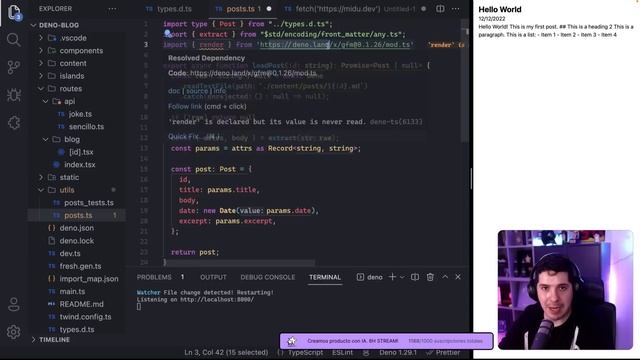Open editor more actions ellipsis

[x=456, y=9]
